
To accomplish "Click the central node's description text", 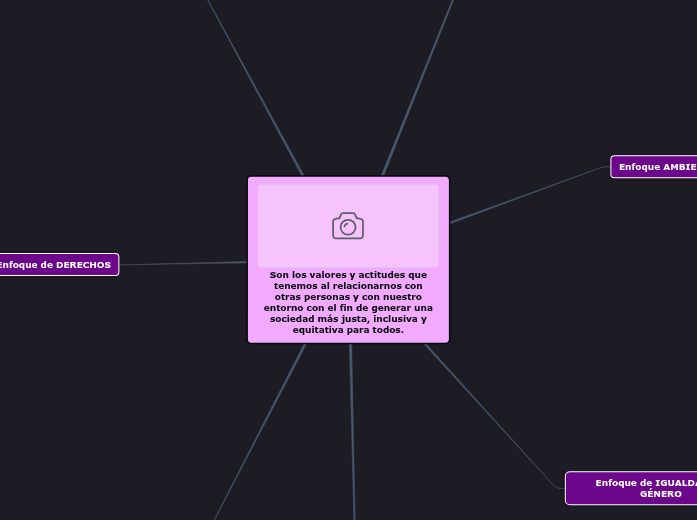I will tap(348, 302).
